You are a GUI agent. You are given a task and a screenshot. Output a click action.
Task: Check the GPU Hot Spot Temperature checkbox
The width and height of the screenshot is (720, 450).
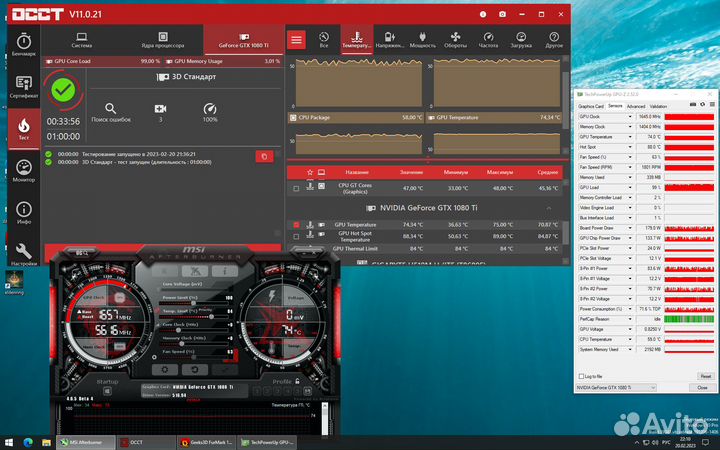pos(296,236)
